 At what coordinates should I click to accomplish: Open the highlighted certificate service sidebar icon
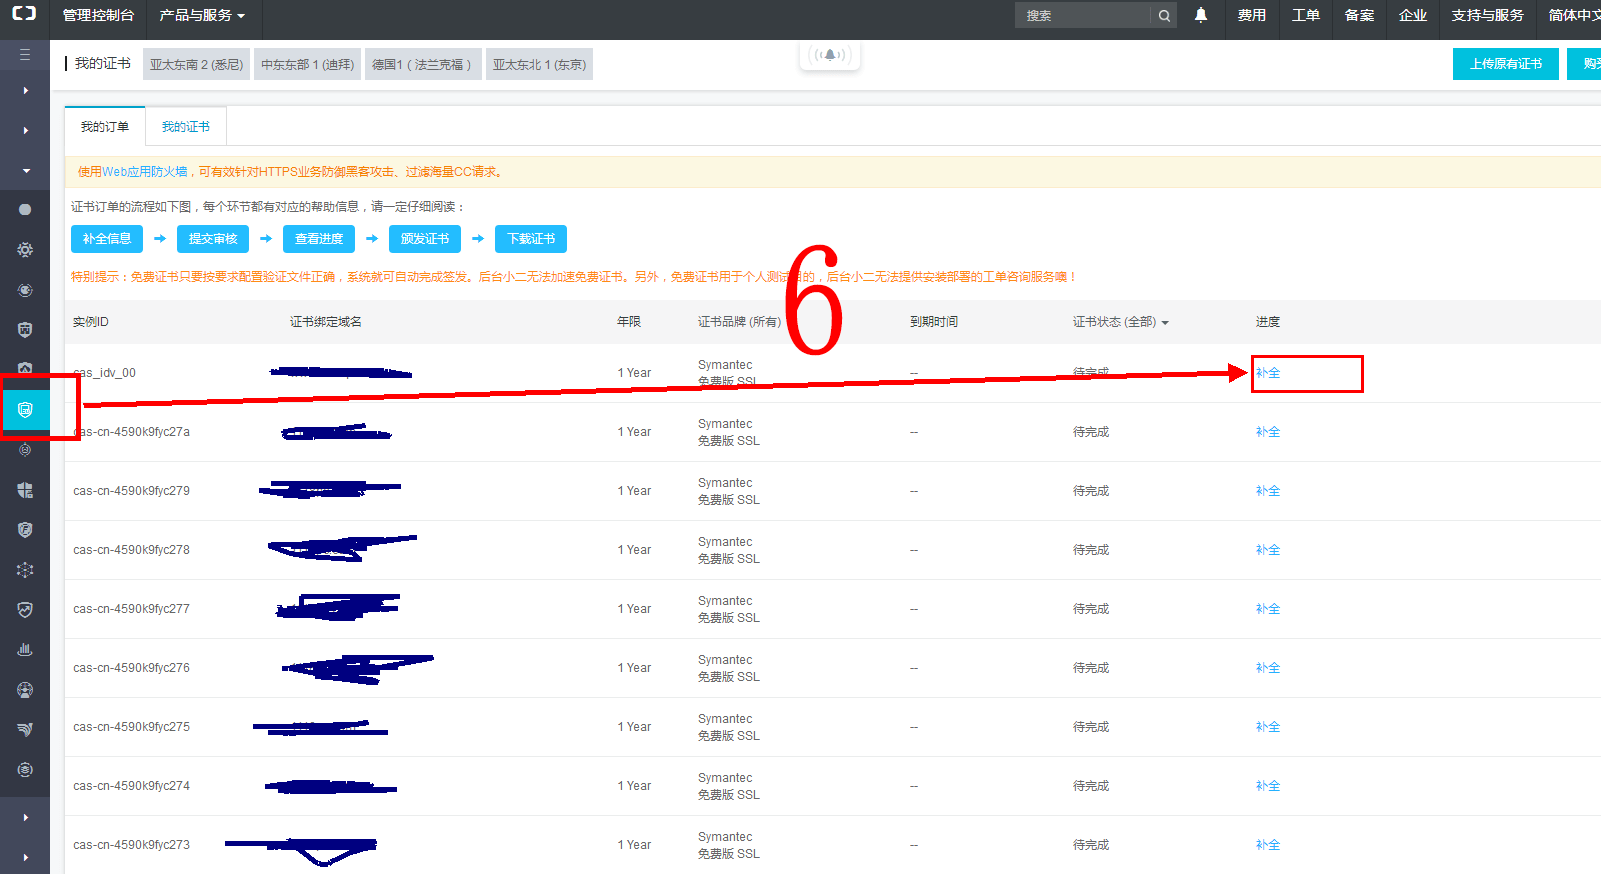(x=25, y=409)
